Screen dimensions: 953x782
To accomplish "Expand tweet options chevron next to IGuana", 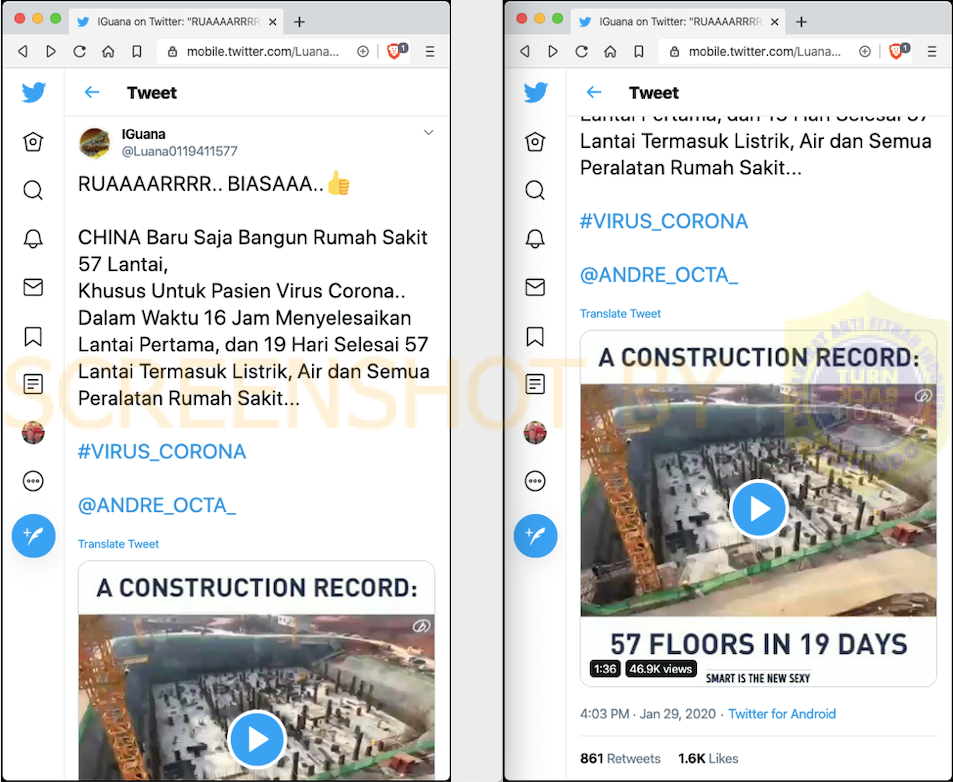I will [x=428, y=132].
